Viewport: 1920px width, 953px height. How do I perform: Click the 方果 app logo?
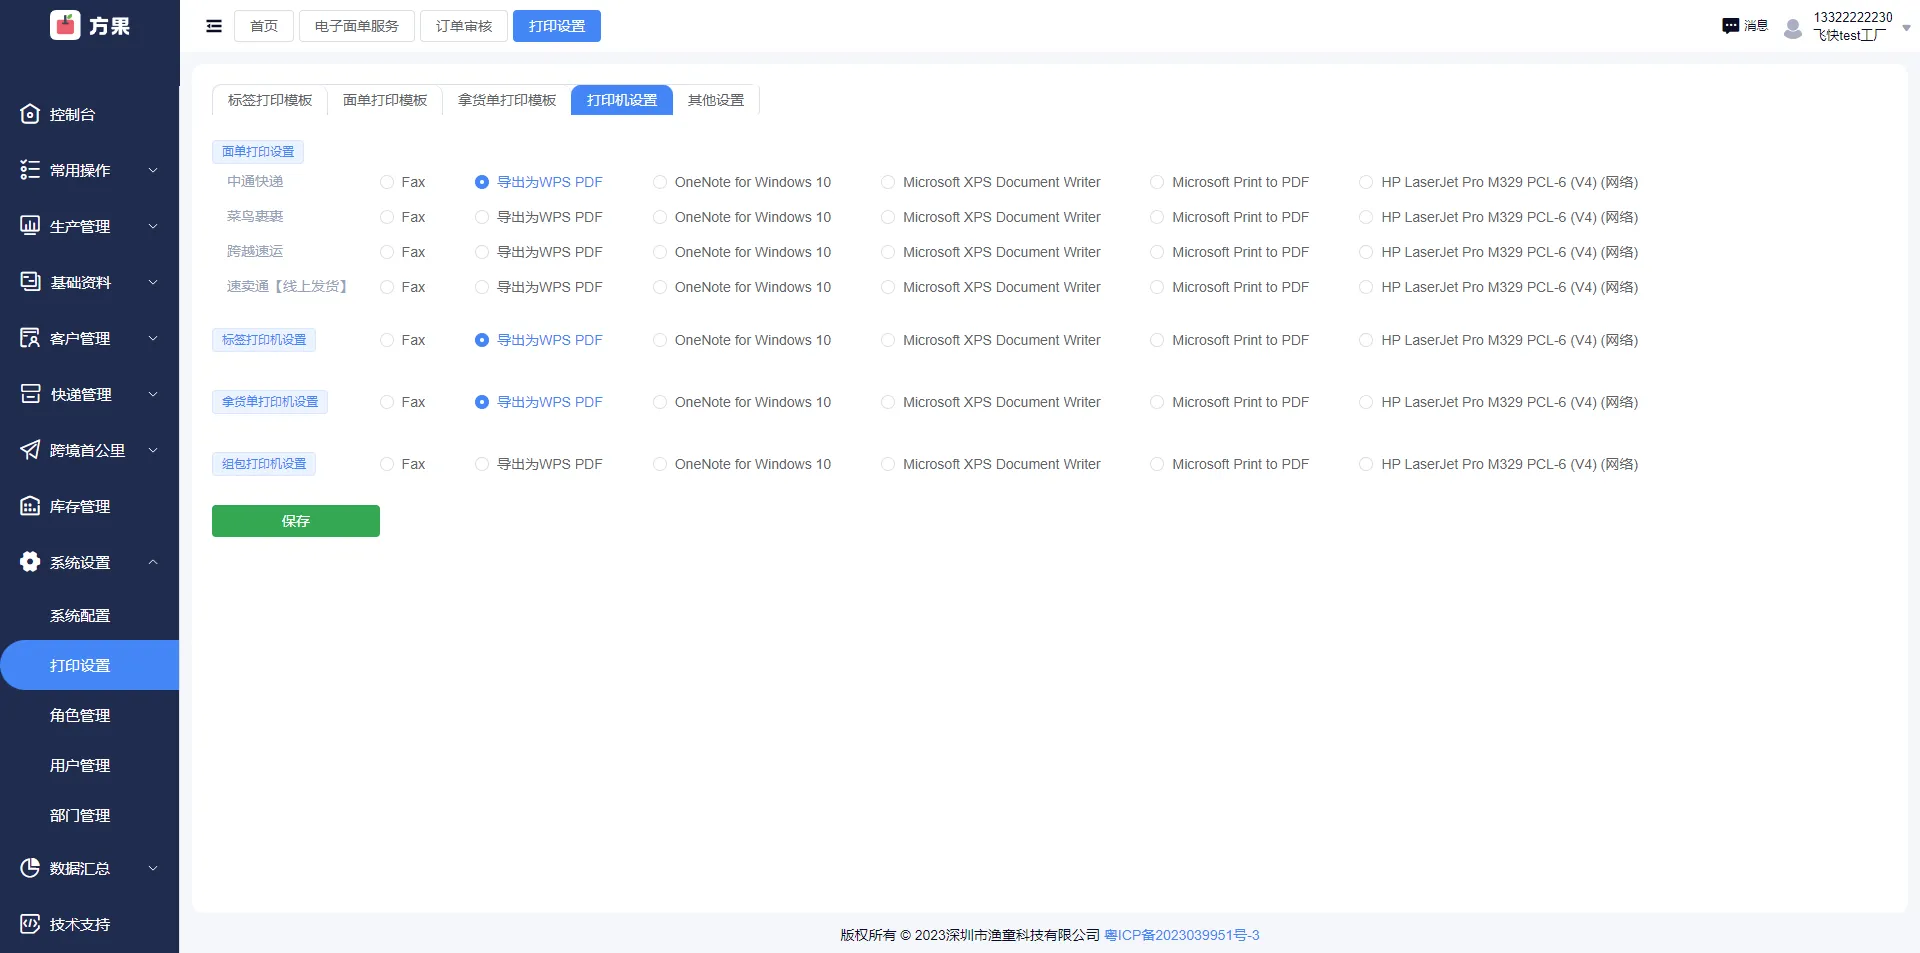click(x=66, y=25)
